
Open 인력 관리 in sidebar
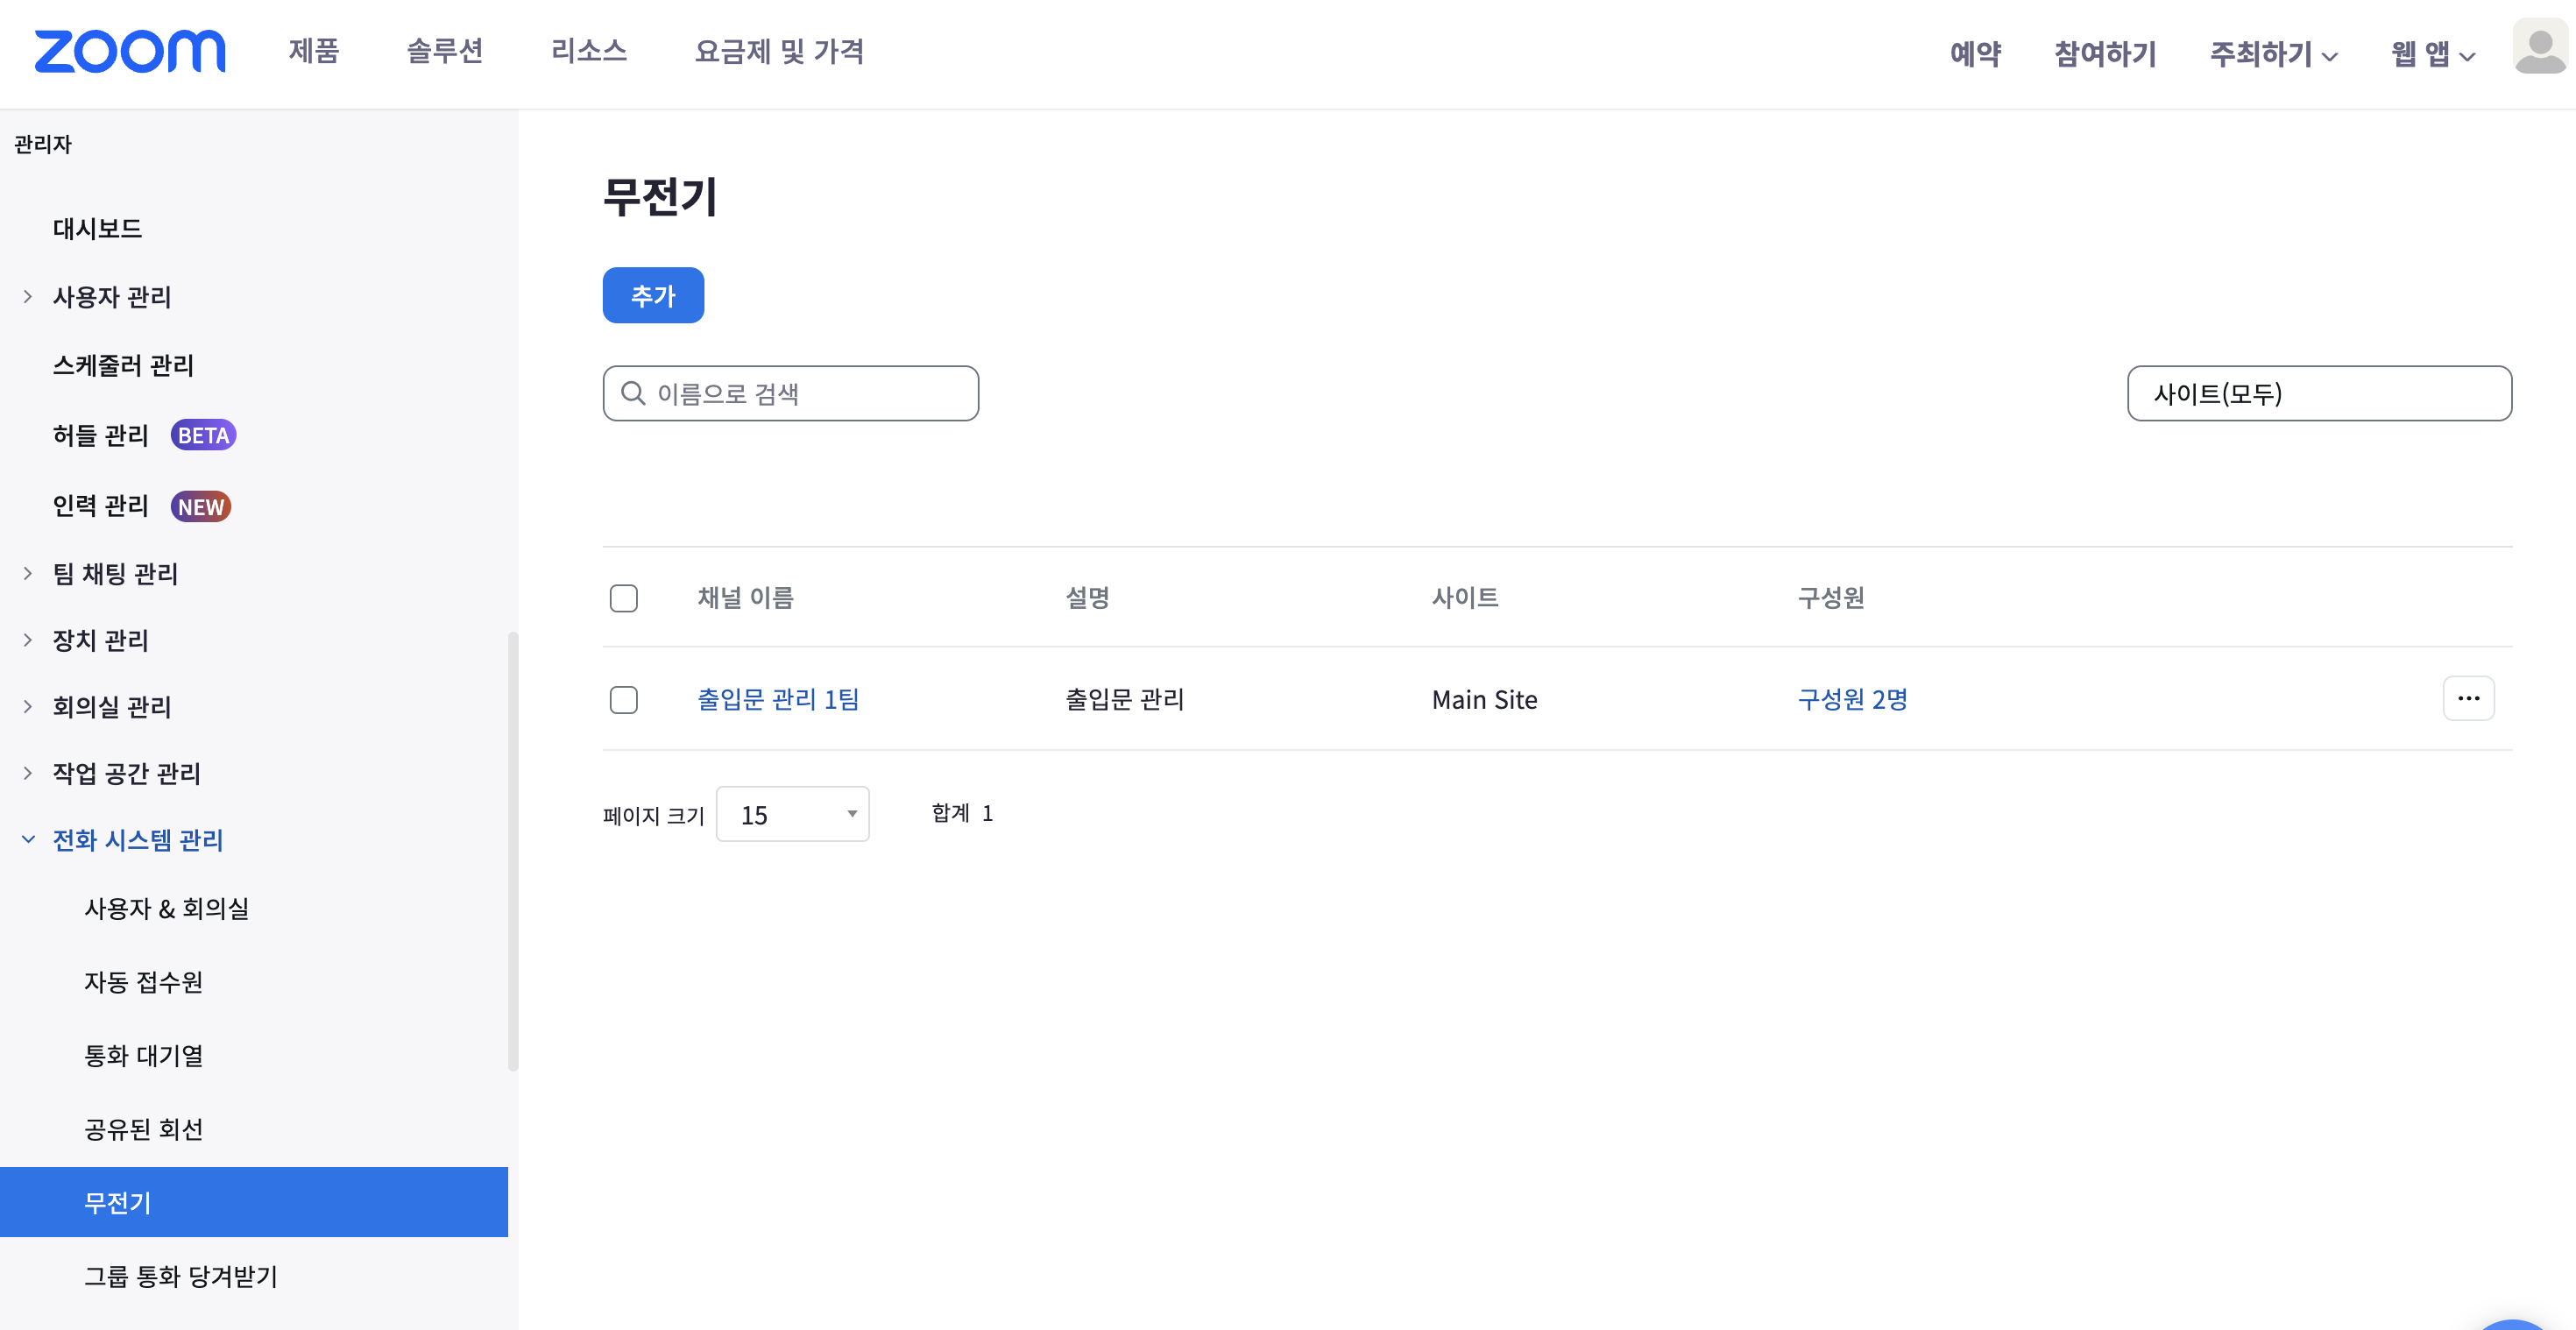coord(100,506)
